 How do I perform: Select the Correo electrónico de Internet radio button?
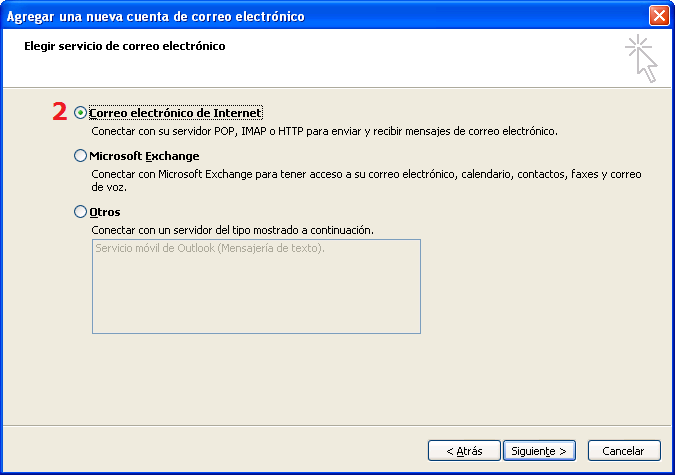[x=81, y=113]
